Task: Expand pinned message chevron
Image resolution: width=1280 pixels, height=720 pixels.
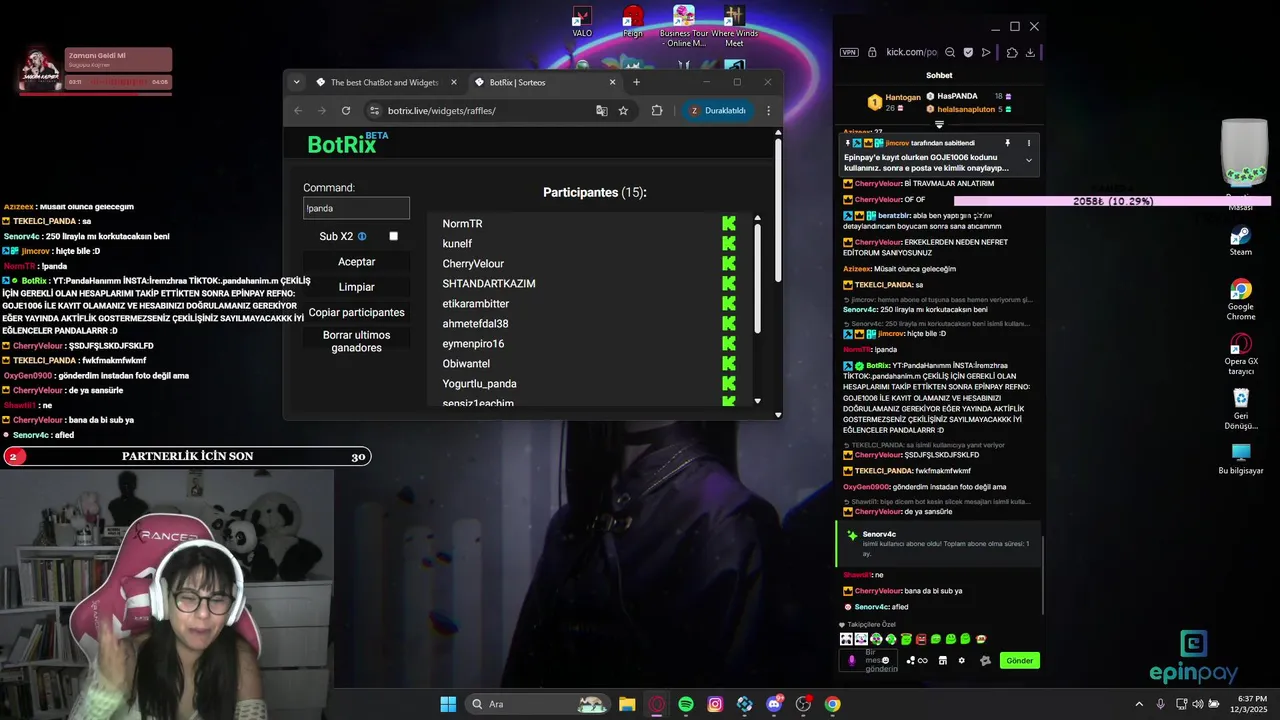Action: tap(1028, 161)
